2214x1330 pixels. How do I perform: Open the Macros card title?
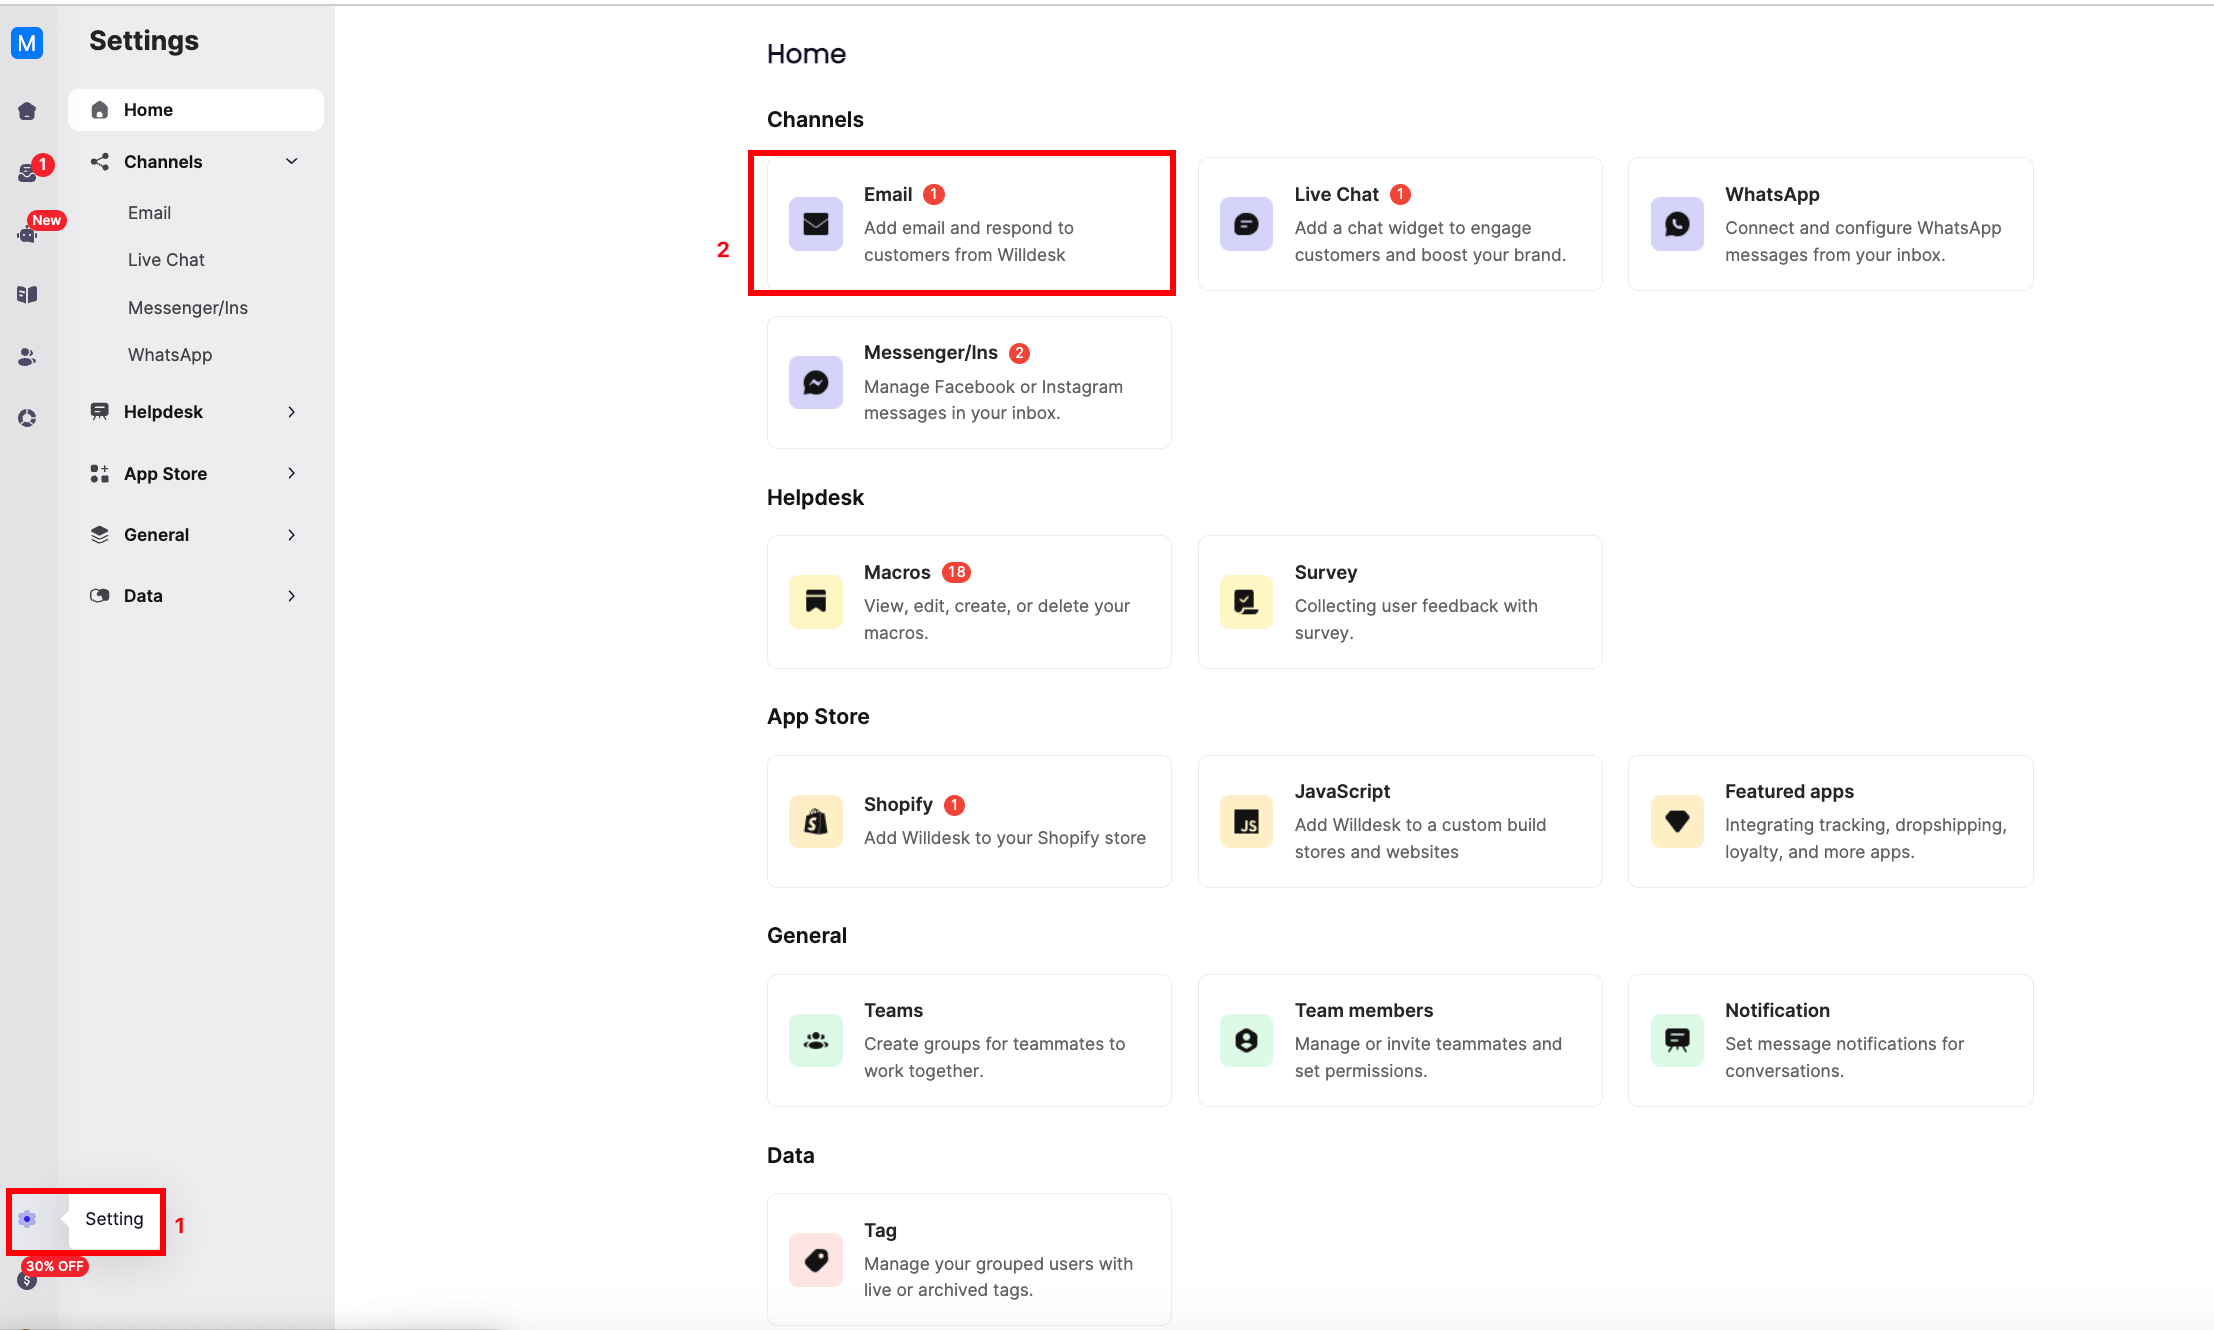coord(897,572)
